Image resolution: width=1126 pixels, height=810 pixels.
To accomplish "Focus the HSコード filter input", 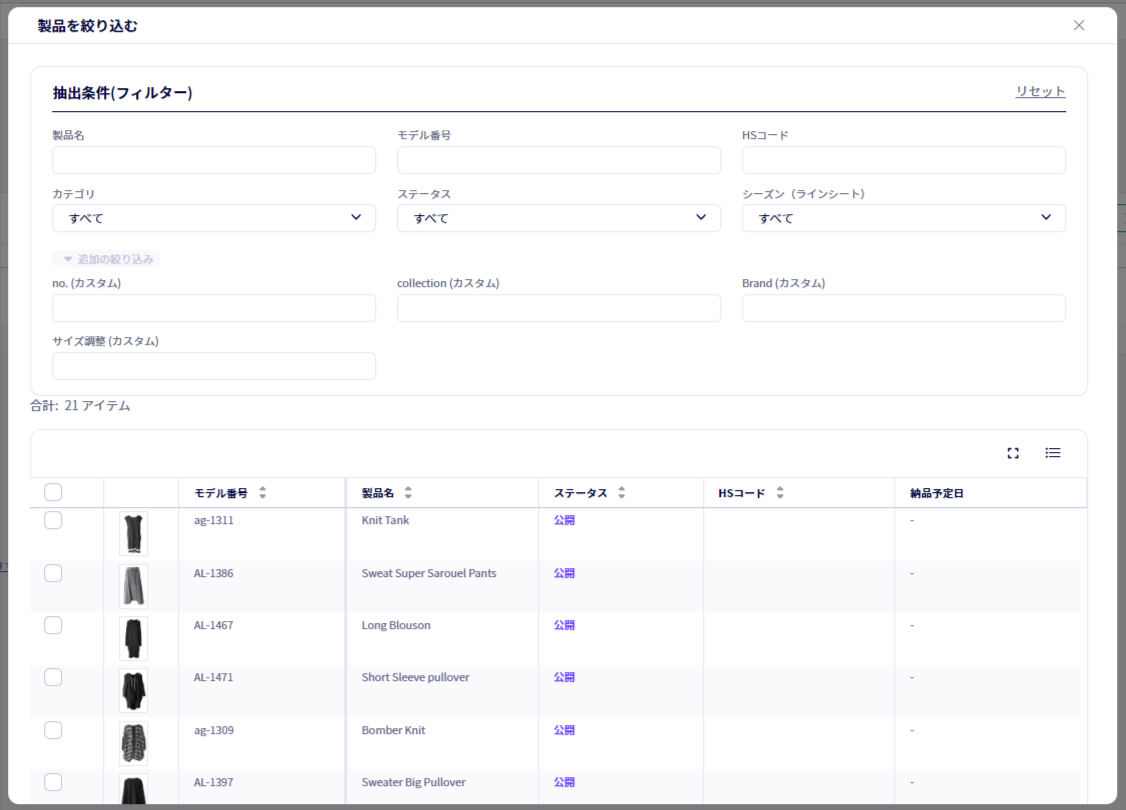I will coord(903,160).
